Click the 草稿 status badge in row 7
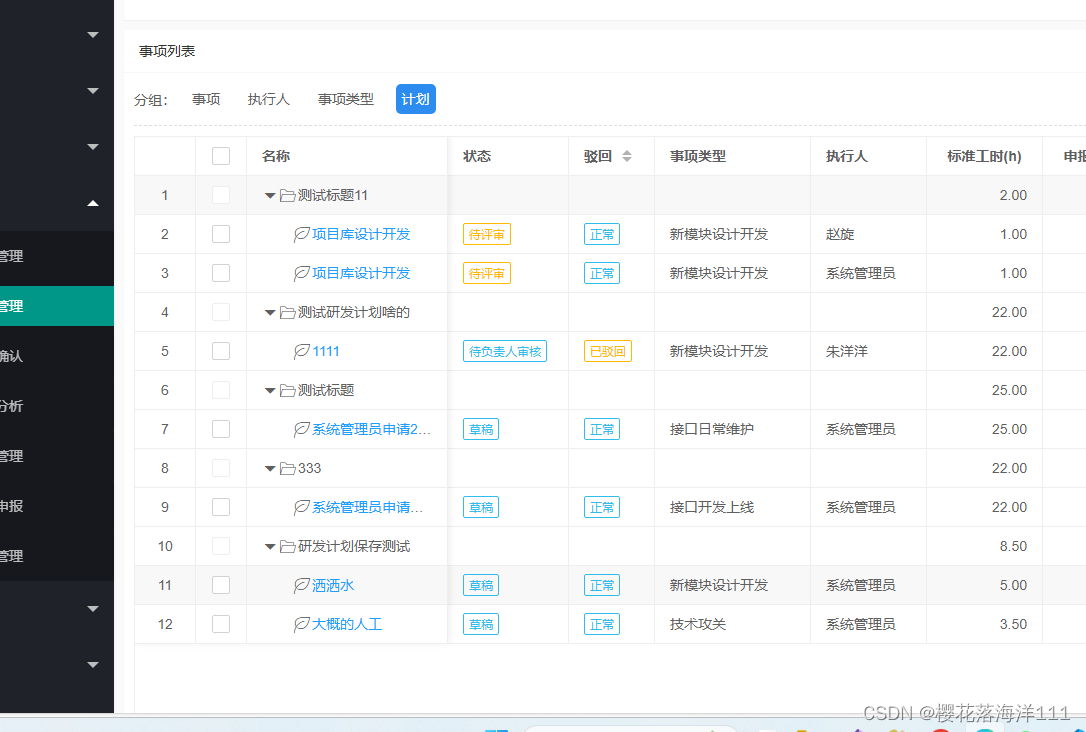 480,429
